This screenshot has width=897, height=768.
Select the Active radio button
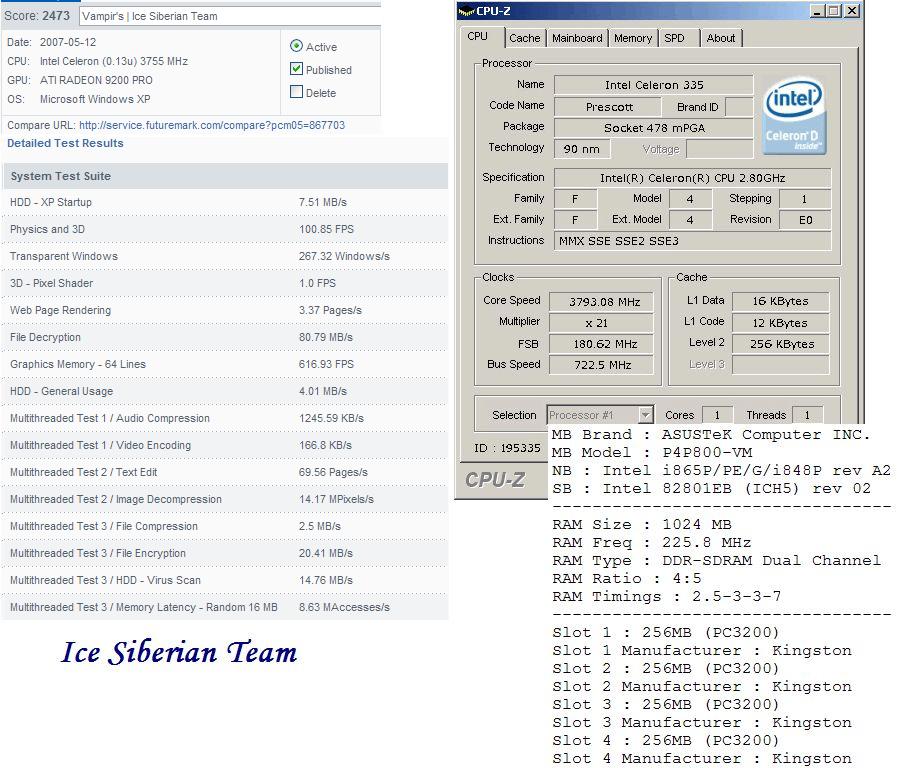click(296, 46)
